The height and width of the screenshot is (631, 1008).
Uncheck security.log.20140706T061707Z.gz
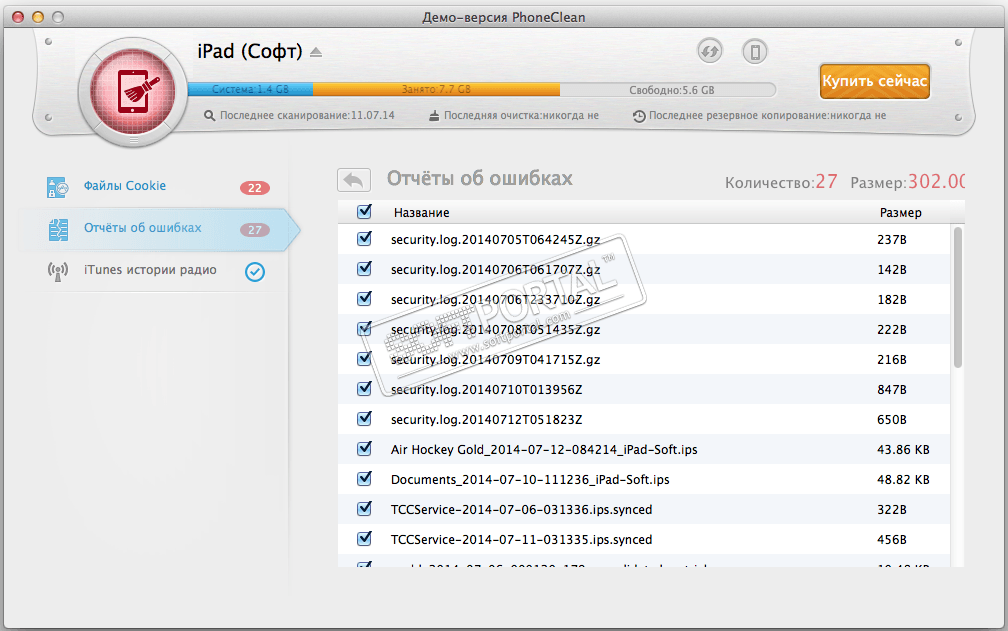pyautogui.click(x=364, y=268)
